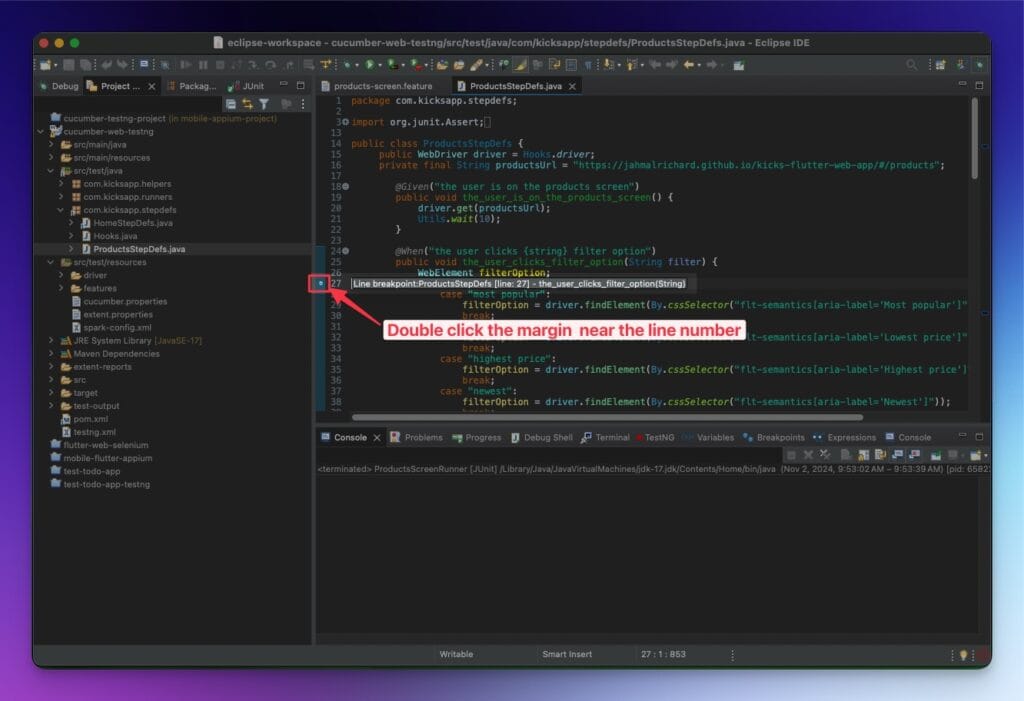Switch to the Debug view tab
The height and width of the screenshot is (701, 1024).
point(59,86)
